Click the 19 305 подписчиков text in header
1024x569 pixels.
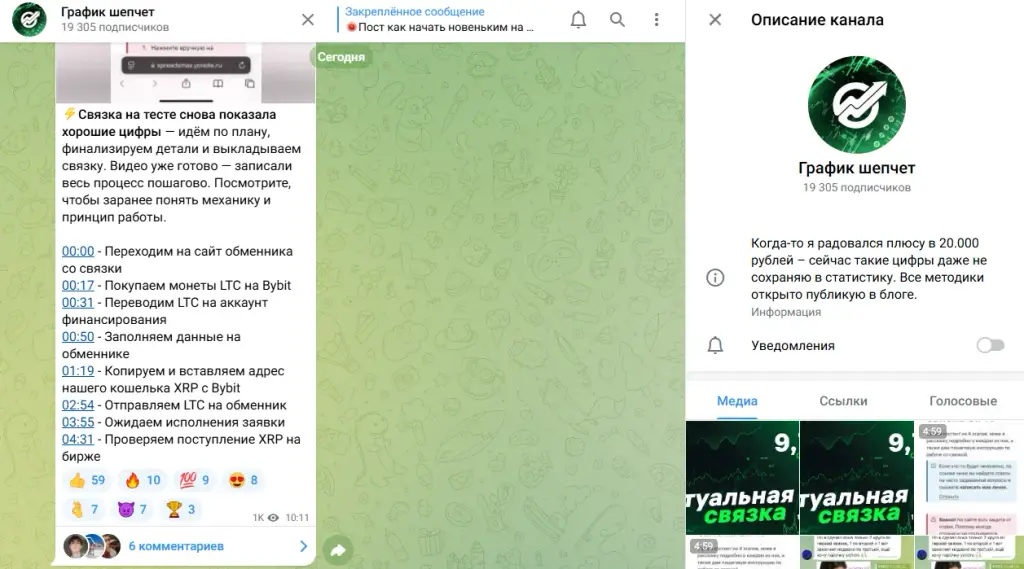click(x=115, y=27)
